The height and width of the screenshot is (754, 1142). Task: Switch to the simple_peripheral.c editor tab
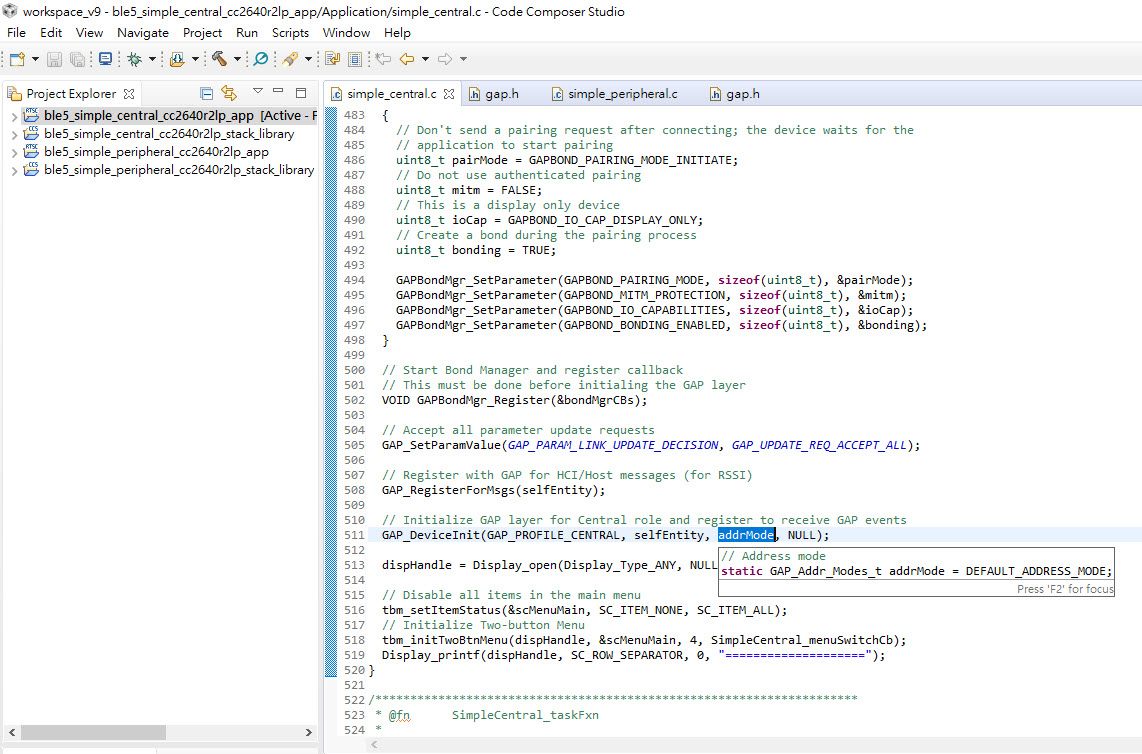(x=622, y=94)
